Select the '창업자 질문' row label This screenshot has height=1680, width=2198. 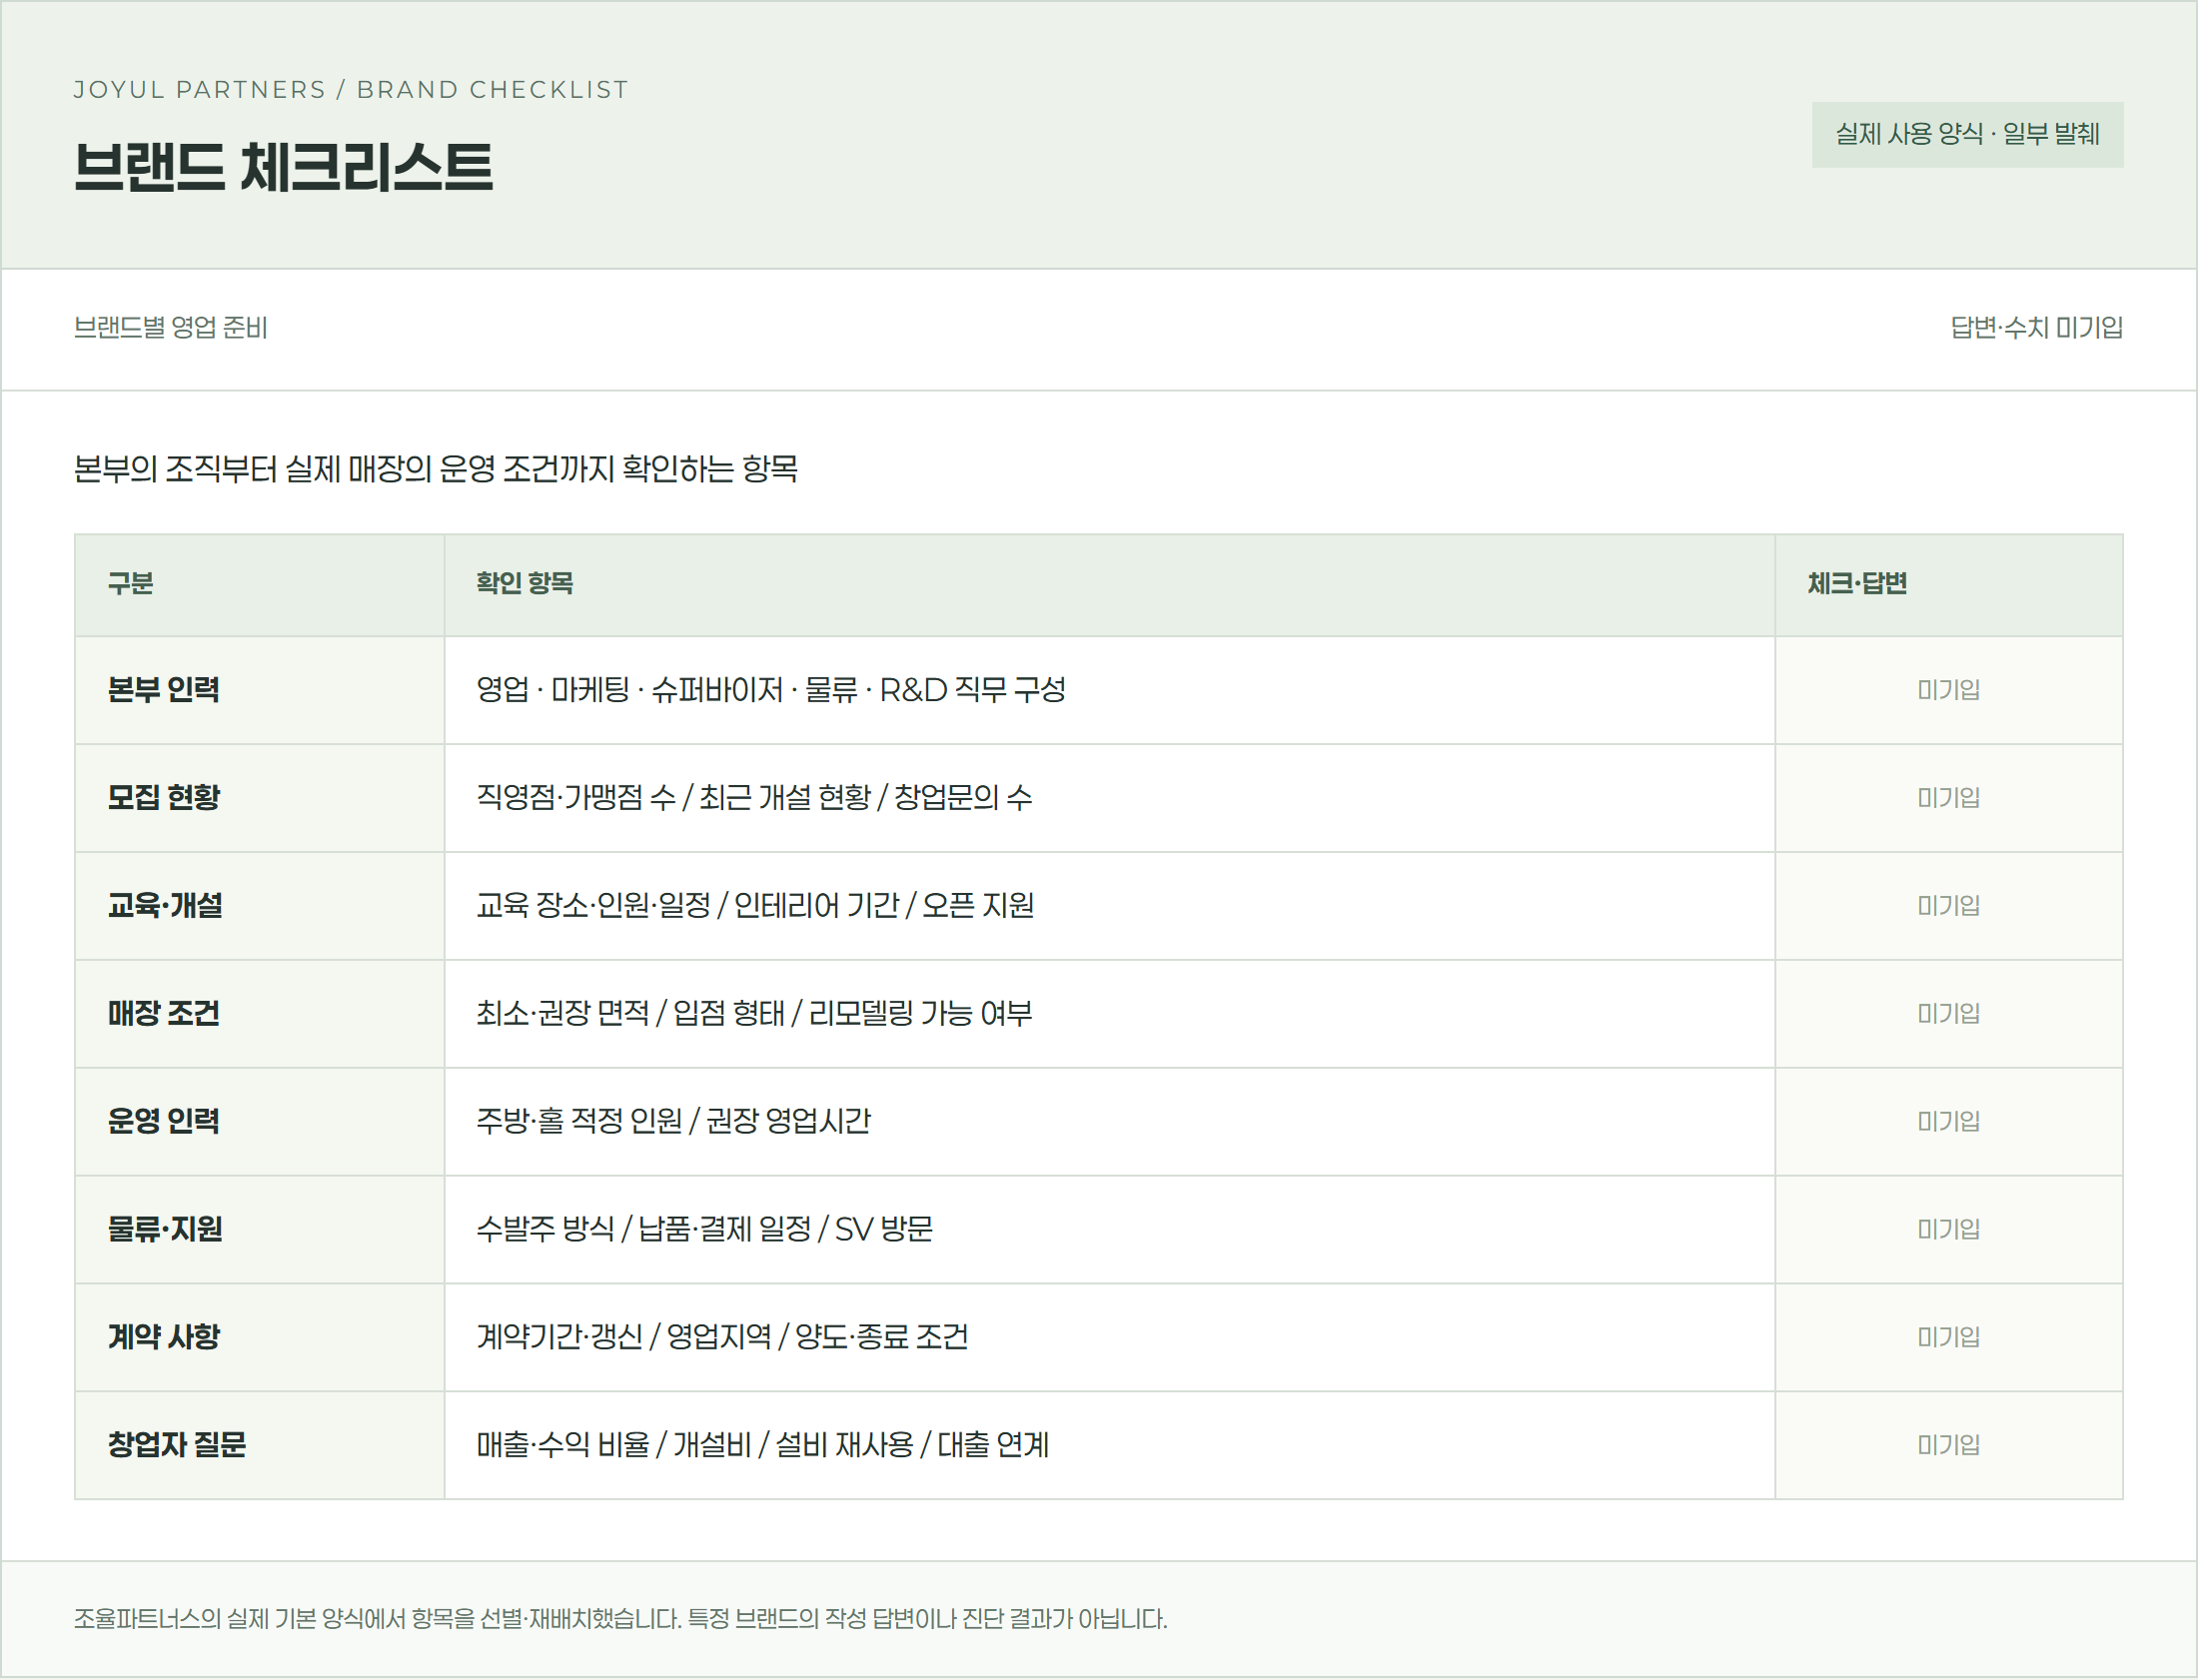(x=177, y=1446)
